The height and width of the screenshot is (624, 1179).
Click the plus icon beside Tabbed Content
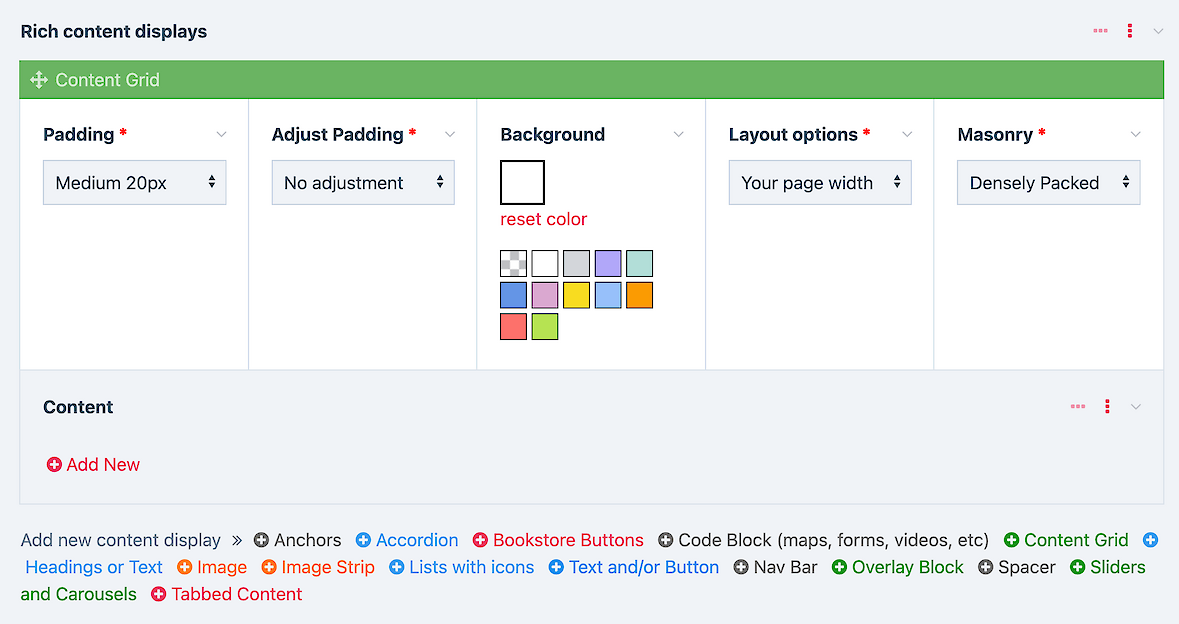tap(159, 594)
